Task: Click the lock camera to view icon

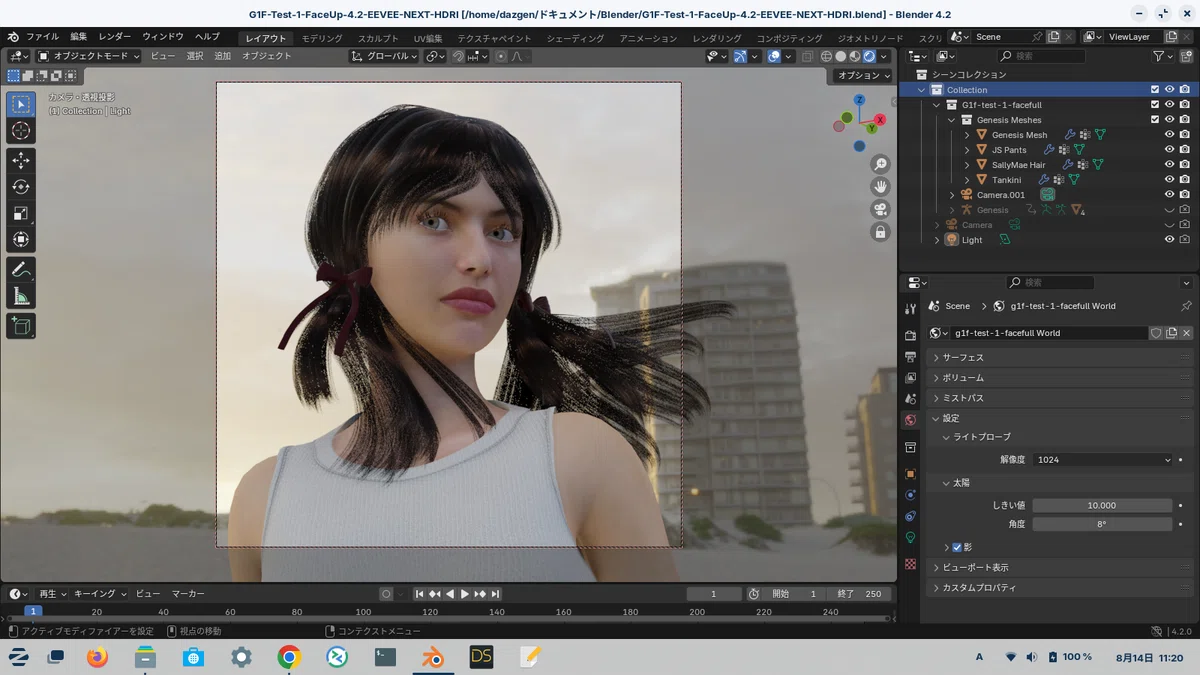Action: (880, 232)
